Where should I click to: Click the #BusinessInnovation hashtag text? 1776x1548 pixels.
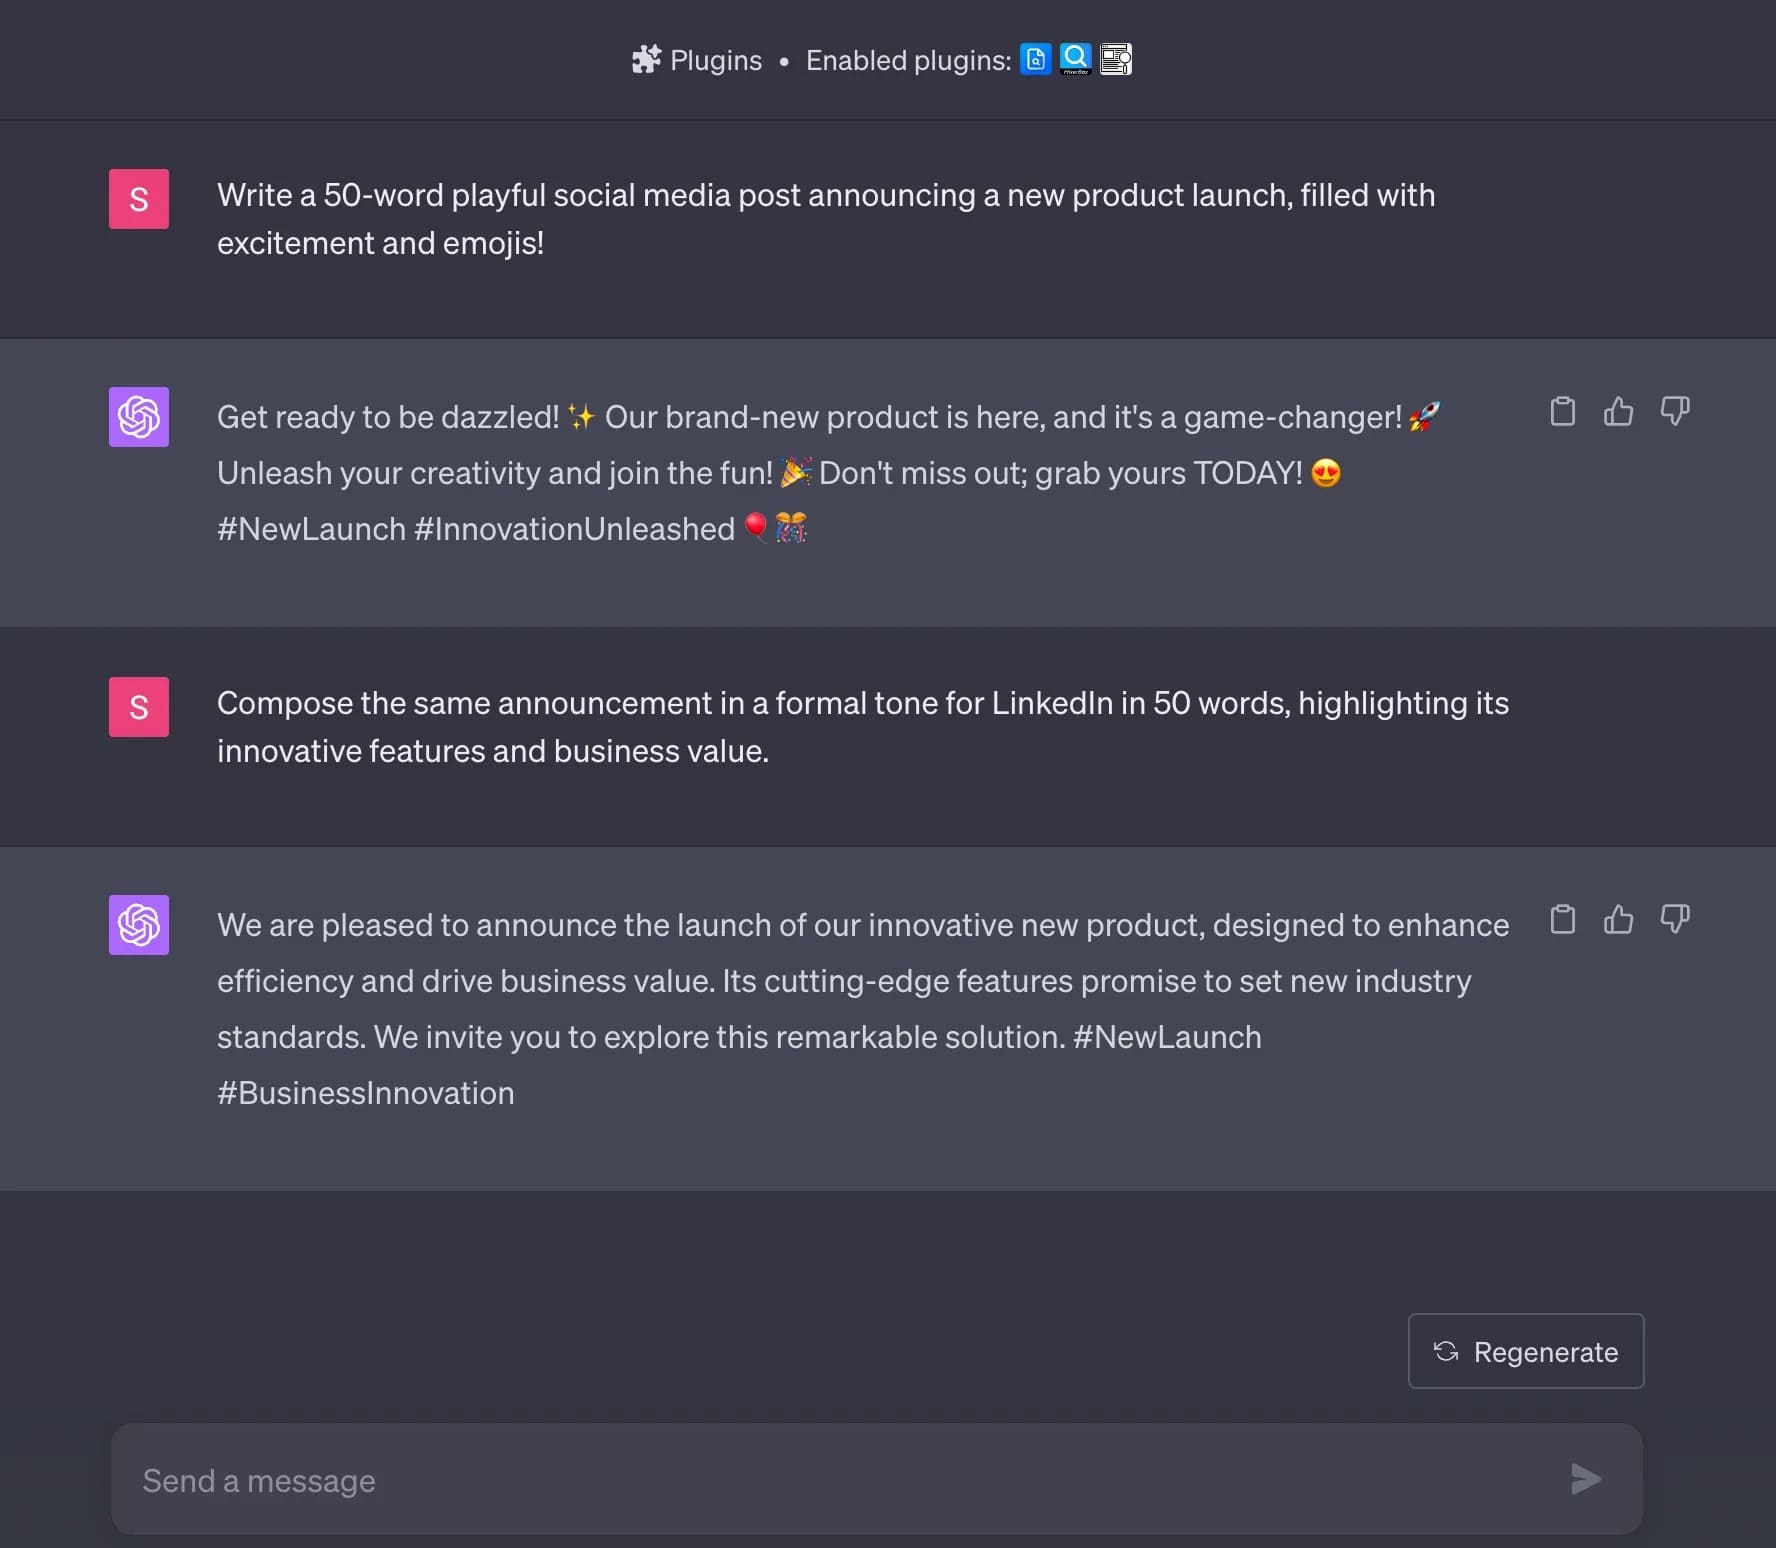(366, 1093)
